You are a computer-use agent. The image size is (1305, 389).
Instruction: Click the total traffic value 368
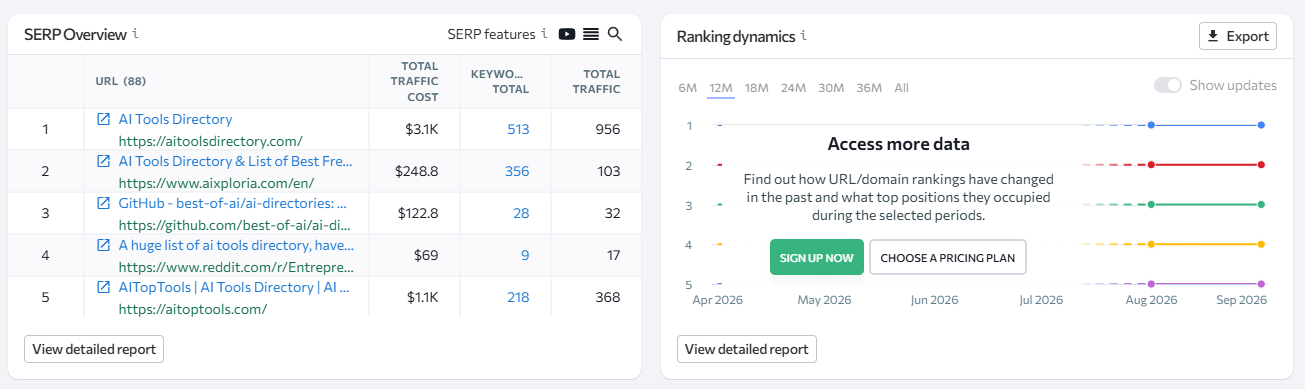coord(608,297)
